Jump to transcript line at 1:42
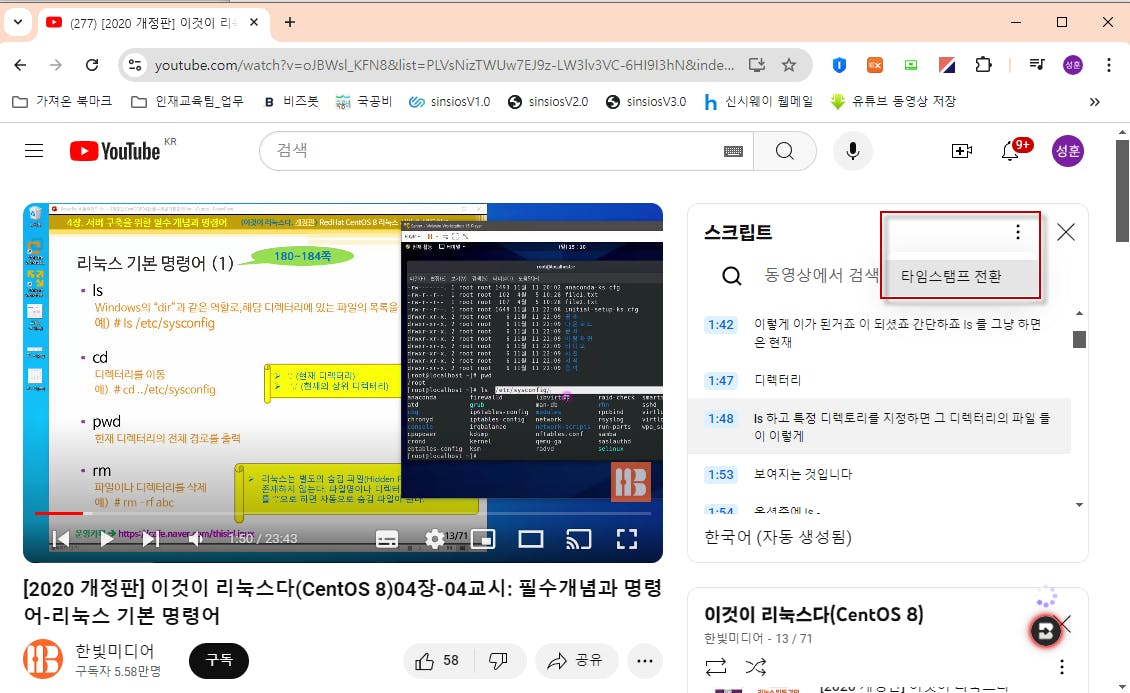1130x693 pixels. coord(879,333)
